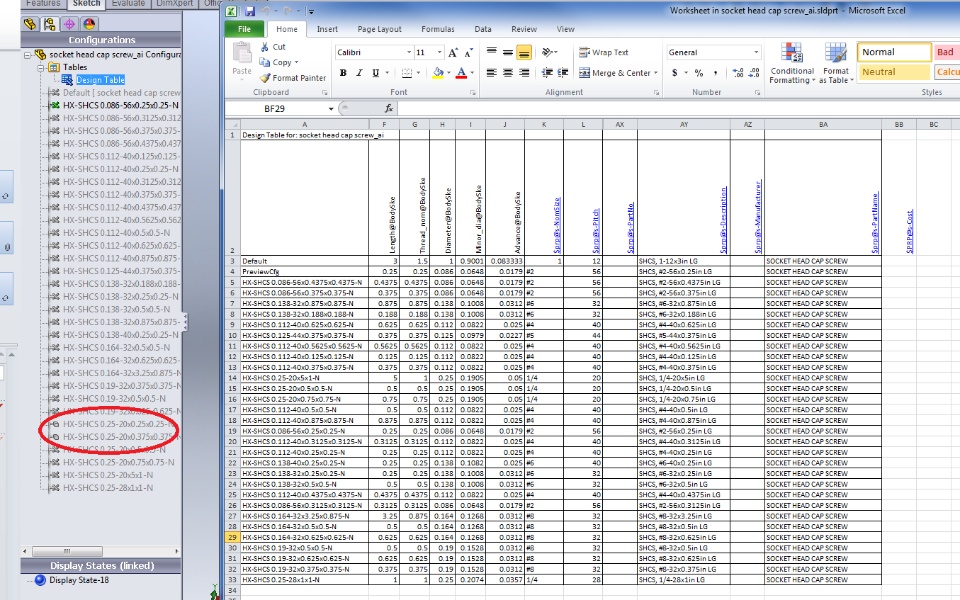Viewport: 960px width, 600px height.
Task: Toggle Italic formatting
Action: [x=359, y=73]
